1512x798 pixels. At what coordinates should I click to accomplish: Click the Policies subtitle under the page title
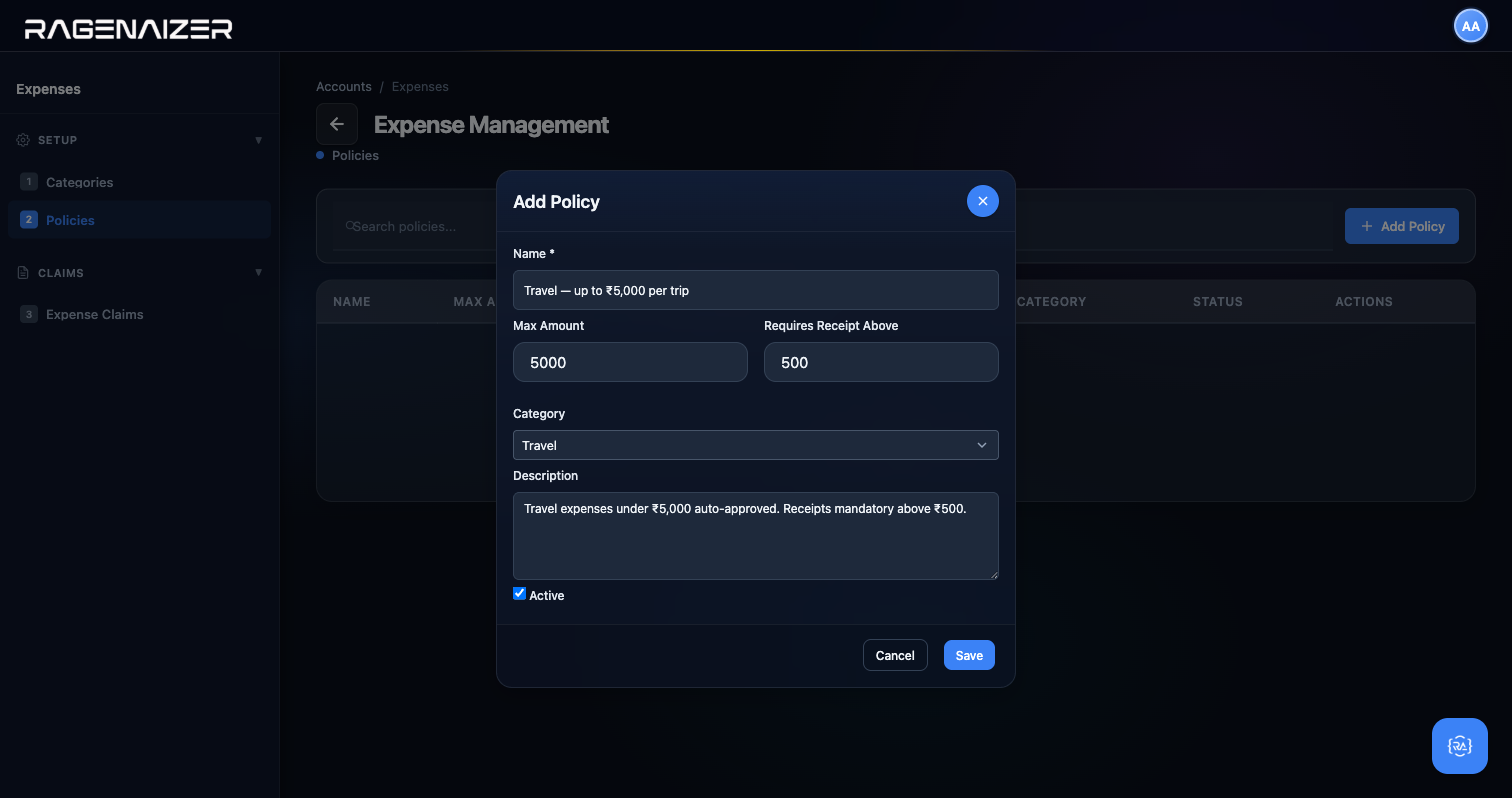(x=355, y=155)
